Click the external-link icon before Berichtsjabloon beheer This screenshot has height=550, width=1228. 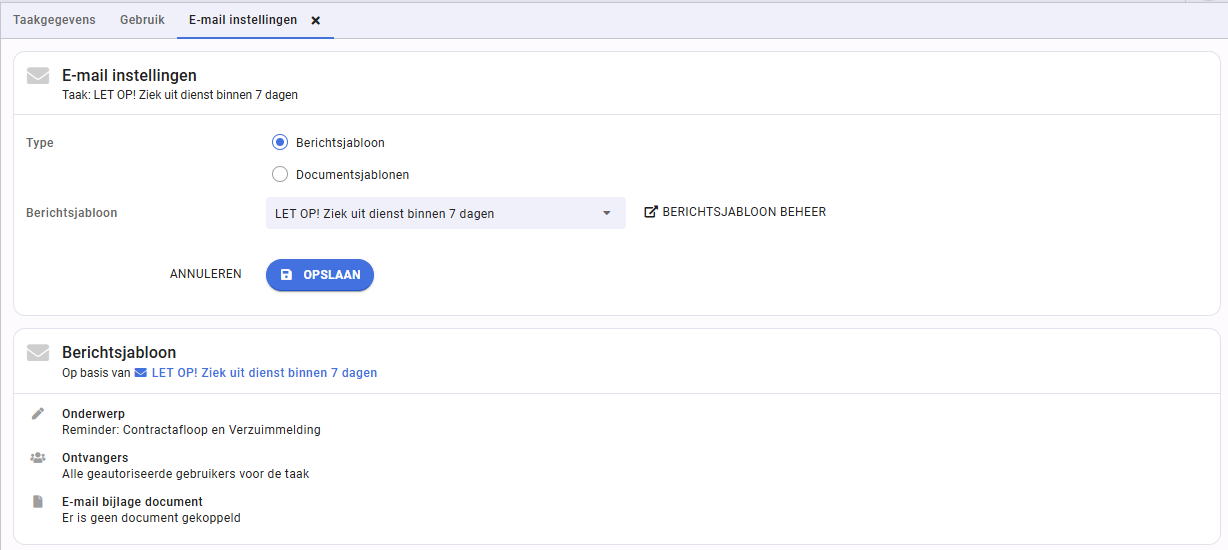(651, 212)
